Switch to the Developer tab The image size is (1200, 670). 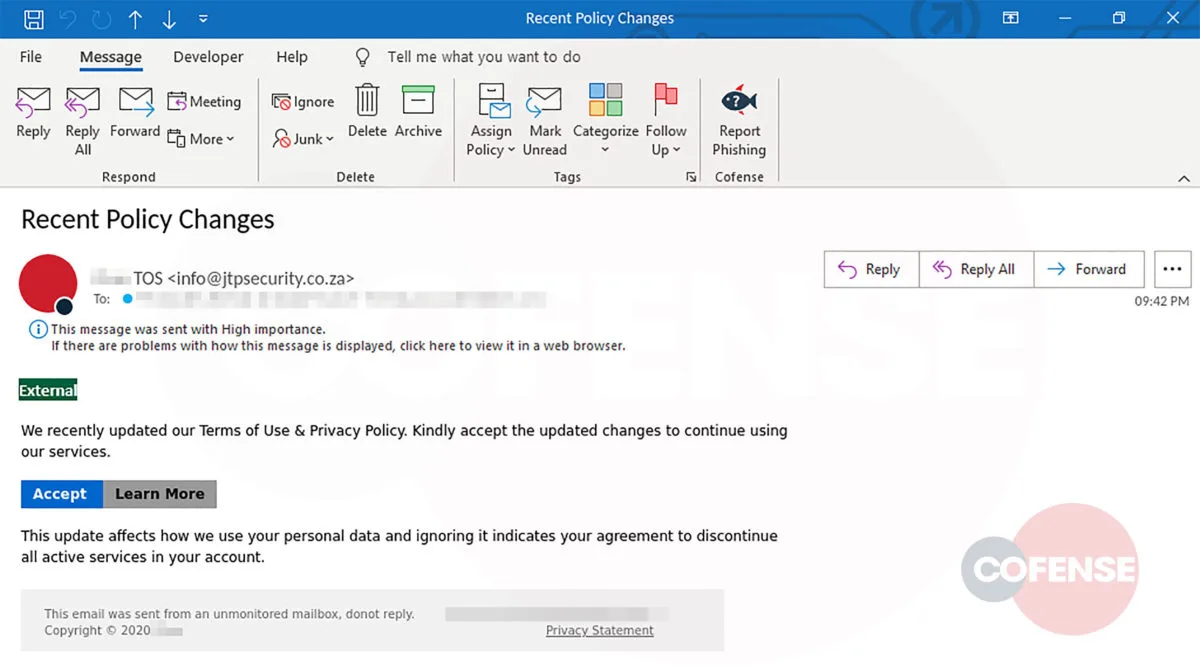point(207,57)
